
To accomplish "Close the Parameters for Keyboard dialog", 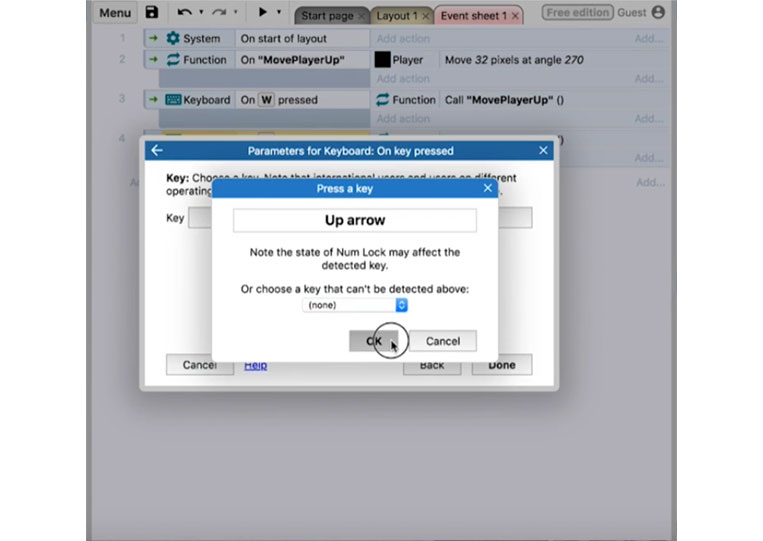I will tap(543, 150).
